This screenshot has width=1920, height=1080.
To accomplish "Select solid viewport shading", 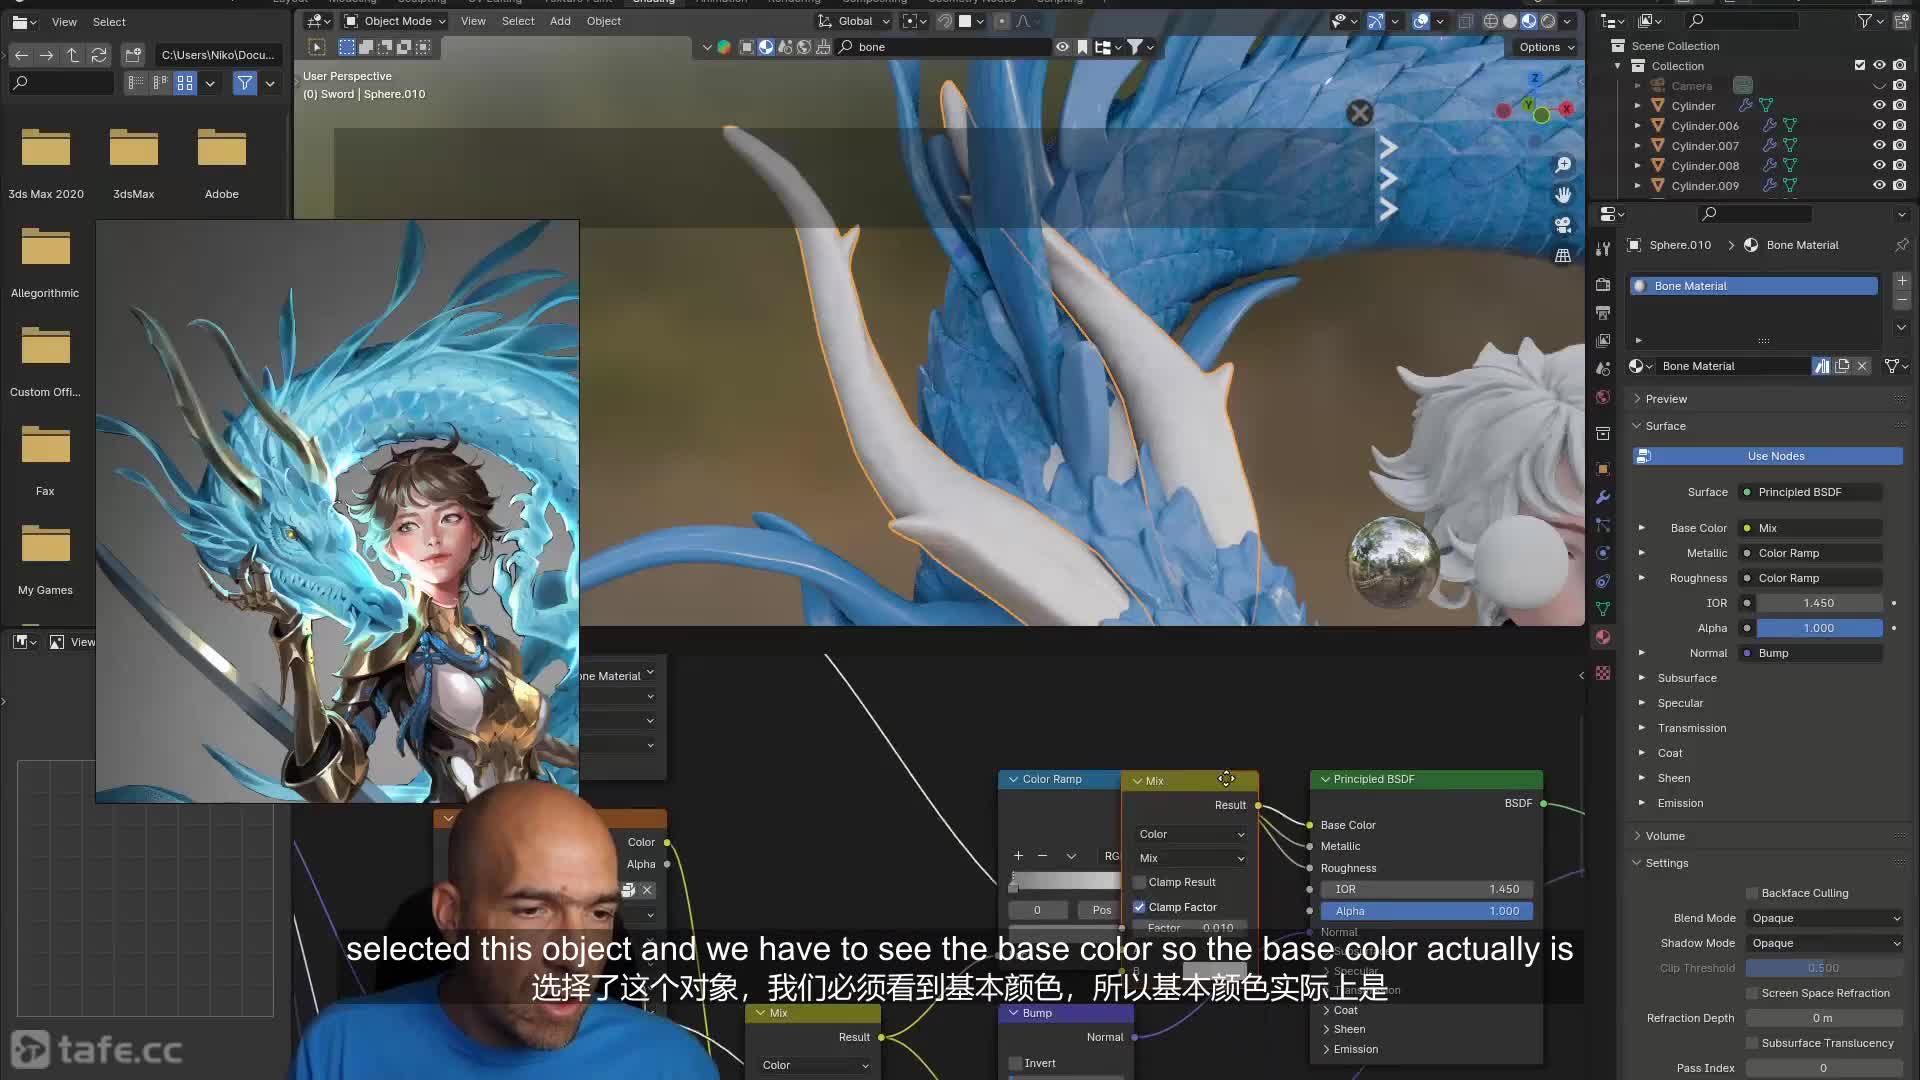I will coord(1510,21).
